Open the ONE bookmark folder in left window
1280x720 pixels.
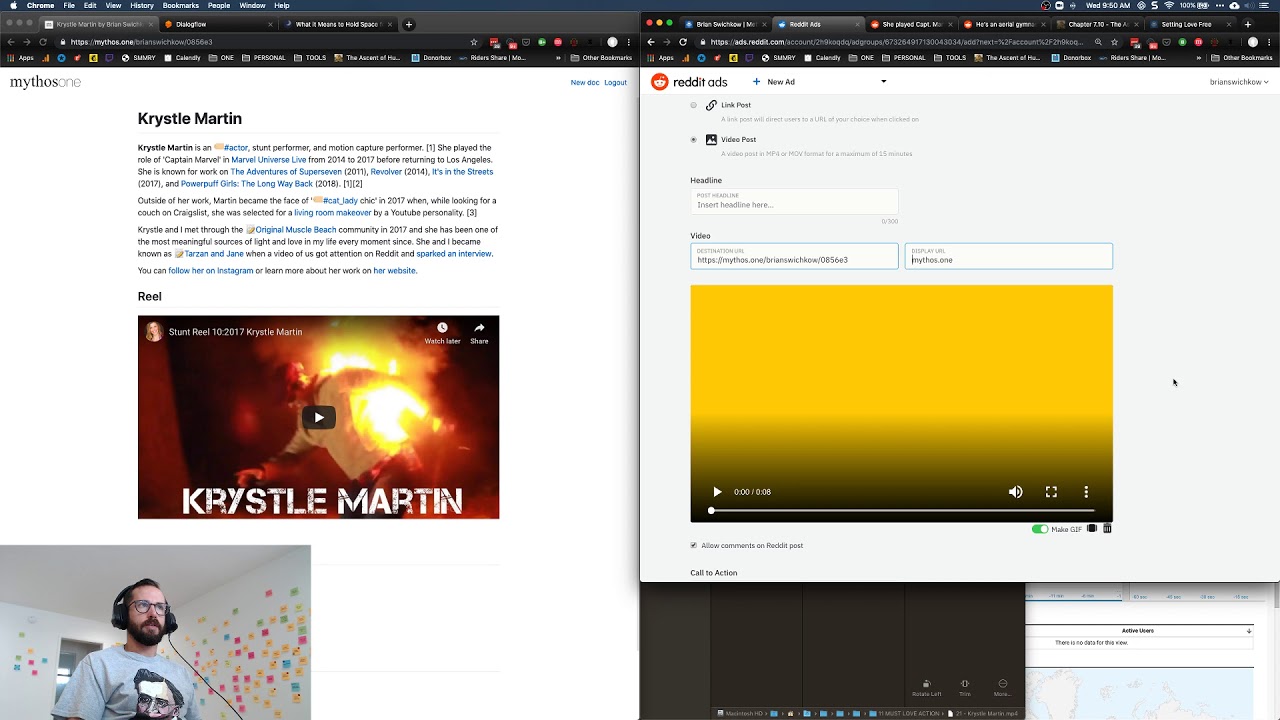click(x=221, y=58)
